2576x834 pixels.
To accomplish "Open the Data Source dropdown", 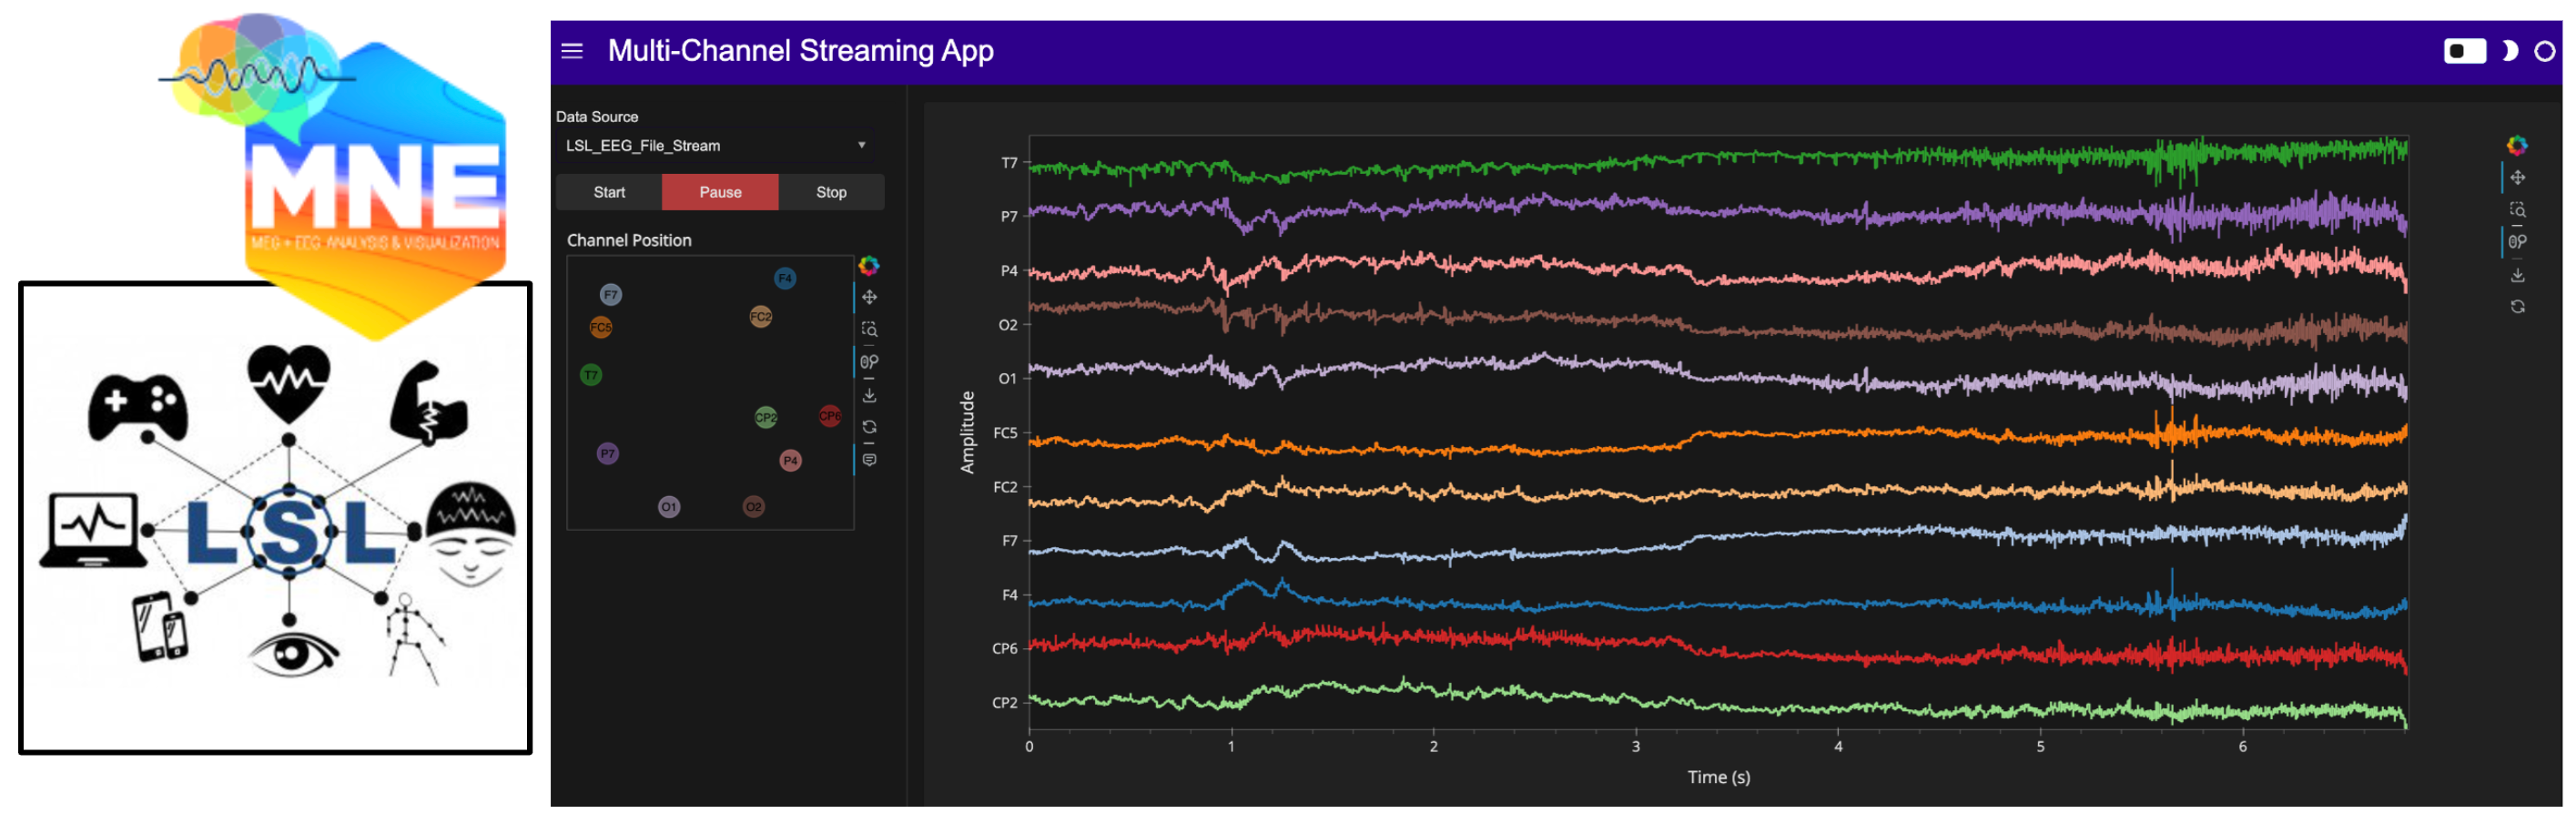I will [716, 146].
